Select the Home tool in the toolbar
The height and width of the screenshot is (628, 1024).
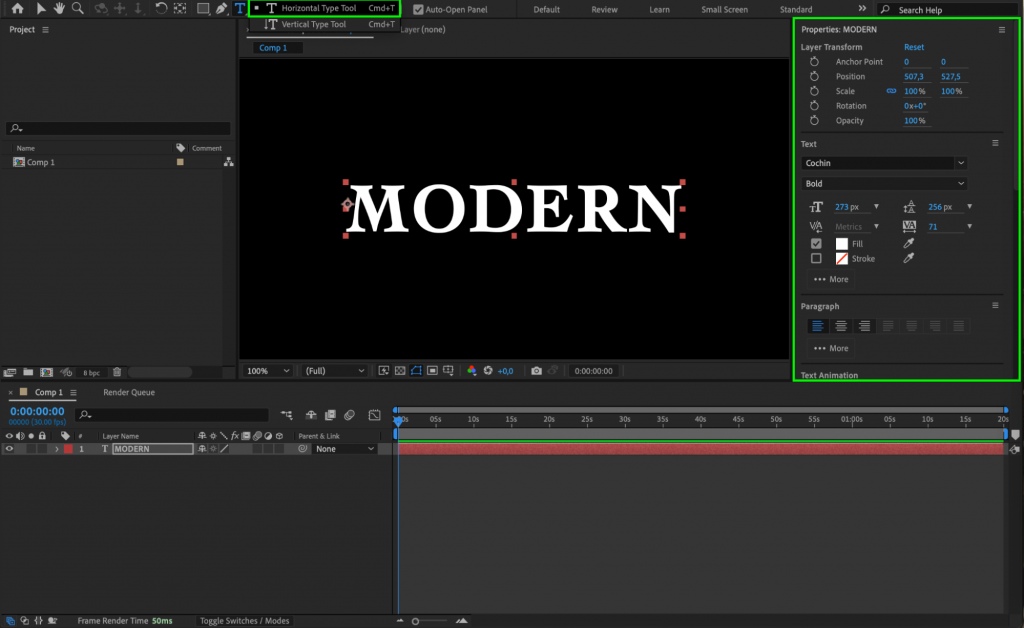pos(18,9)
